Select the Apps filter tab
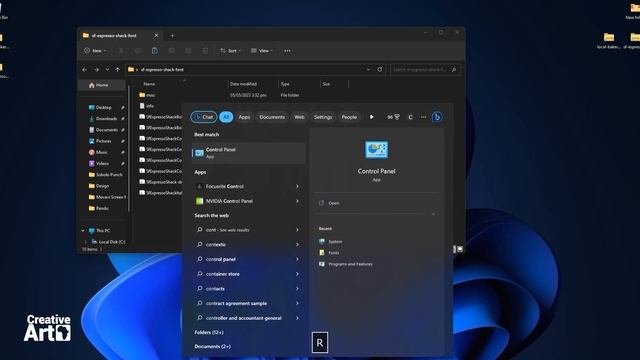This screenshot has width=640, height=360. tap(244, 117)
